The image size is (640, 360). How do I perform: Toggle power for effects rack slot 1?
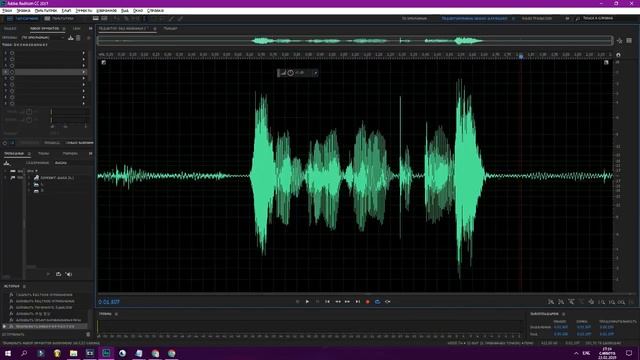coord(12,53)
